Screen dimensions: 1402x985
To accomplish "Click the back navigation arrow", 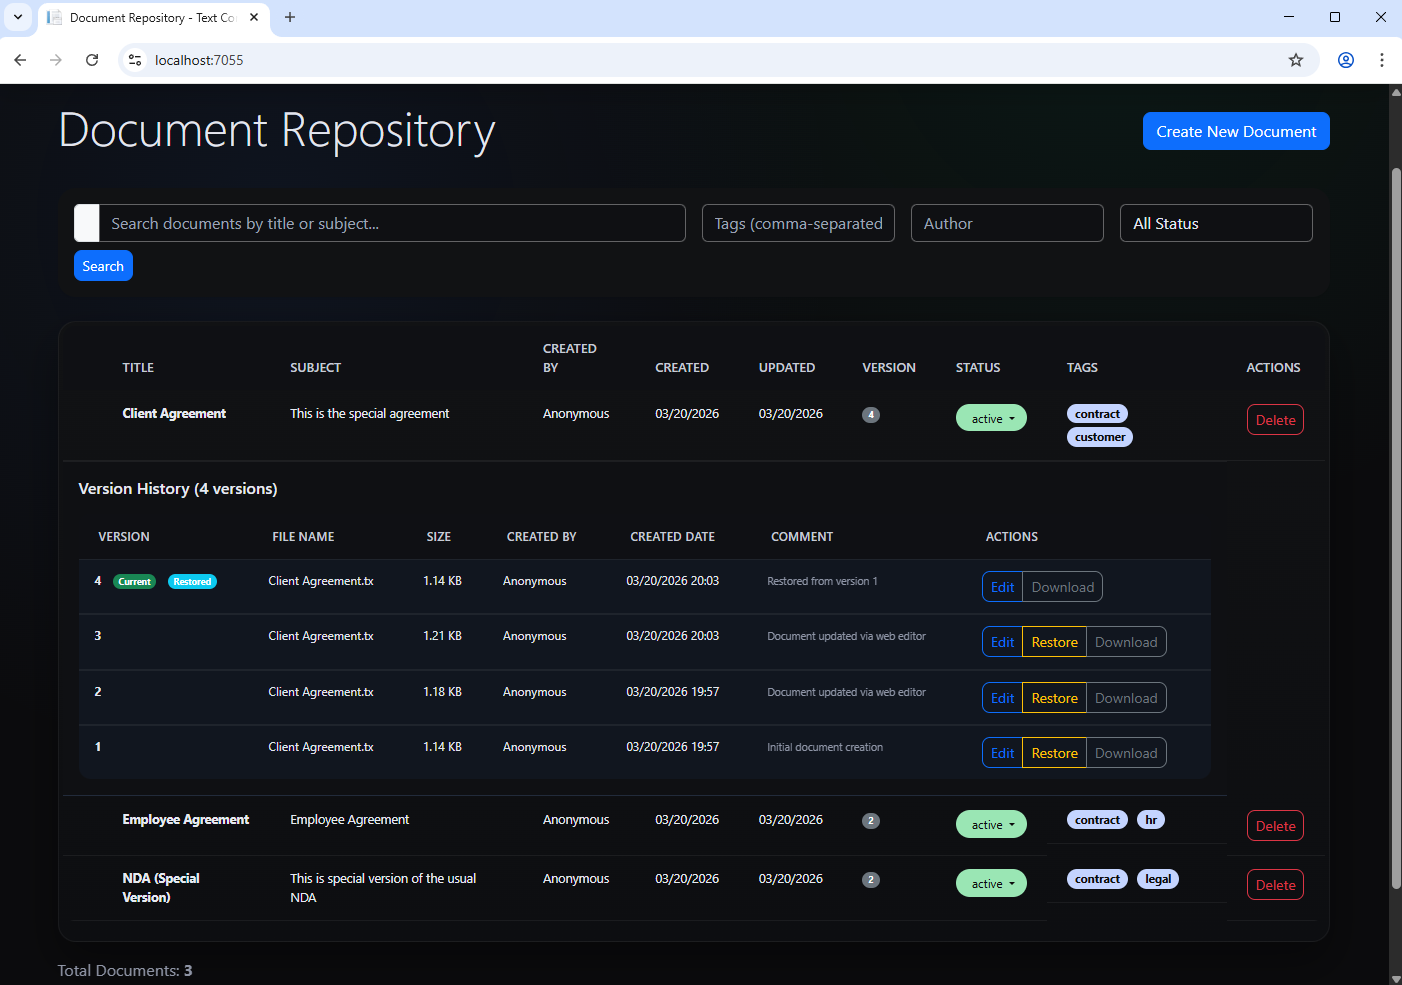I will [20, 60].
